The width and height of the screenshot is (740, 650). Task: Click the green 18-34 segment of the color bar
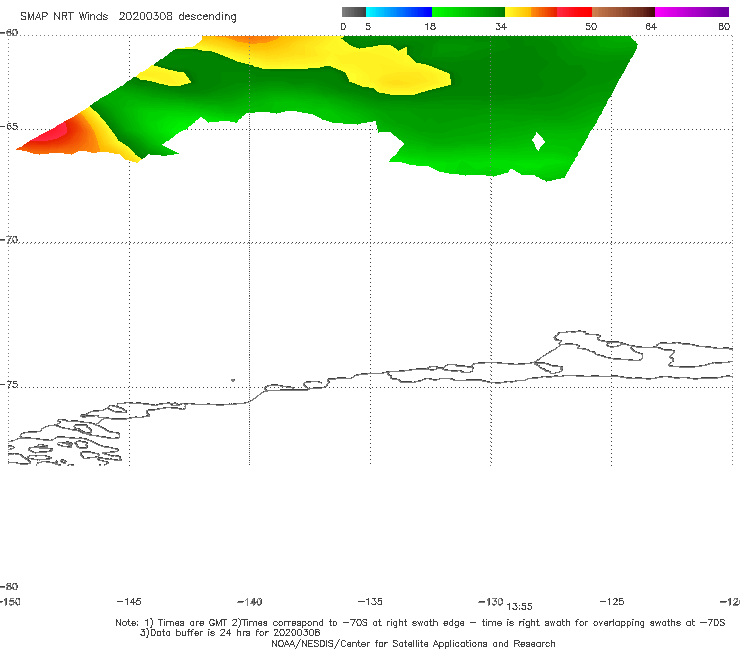coord(468,12)
